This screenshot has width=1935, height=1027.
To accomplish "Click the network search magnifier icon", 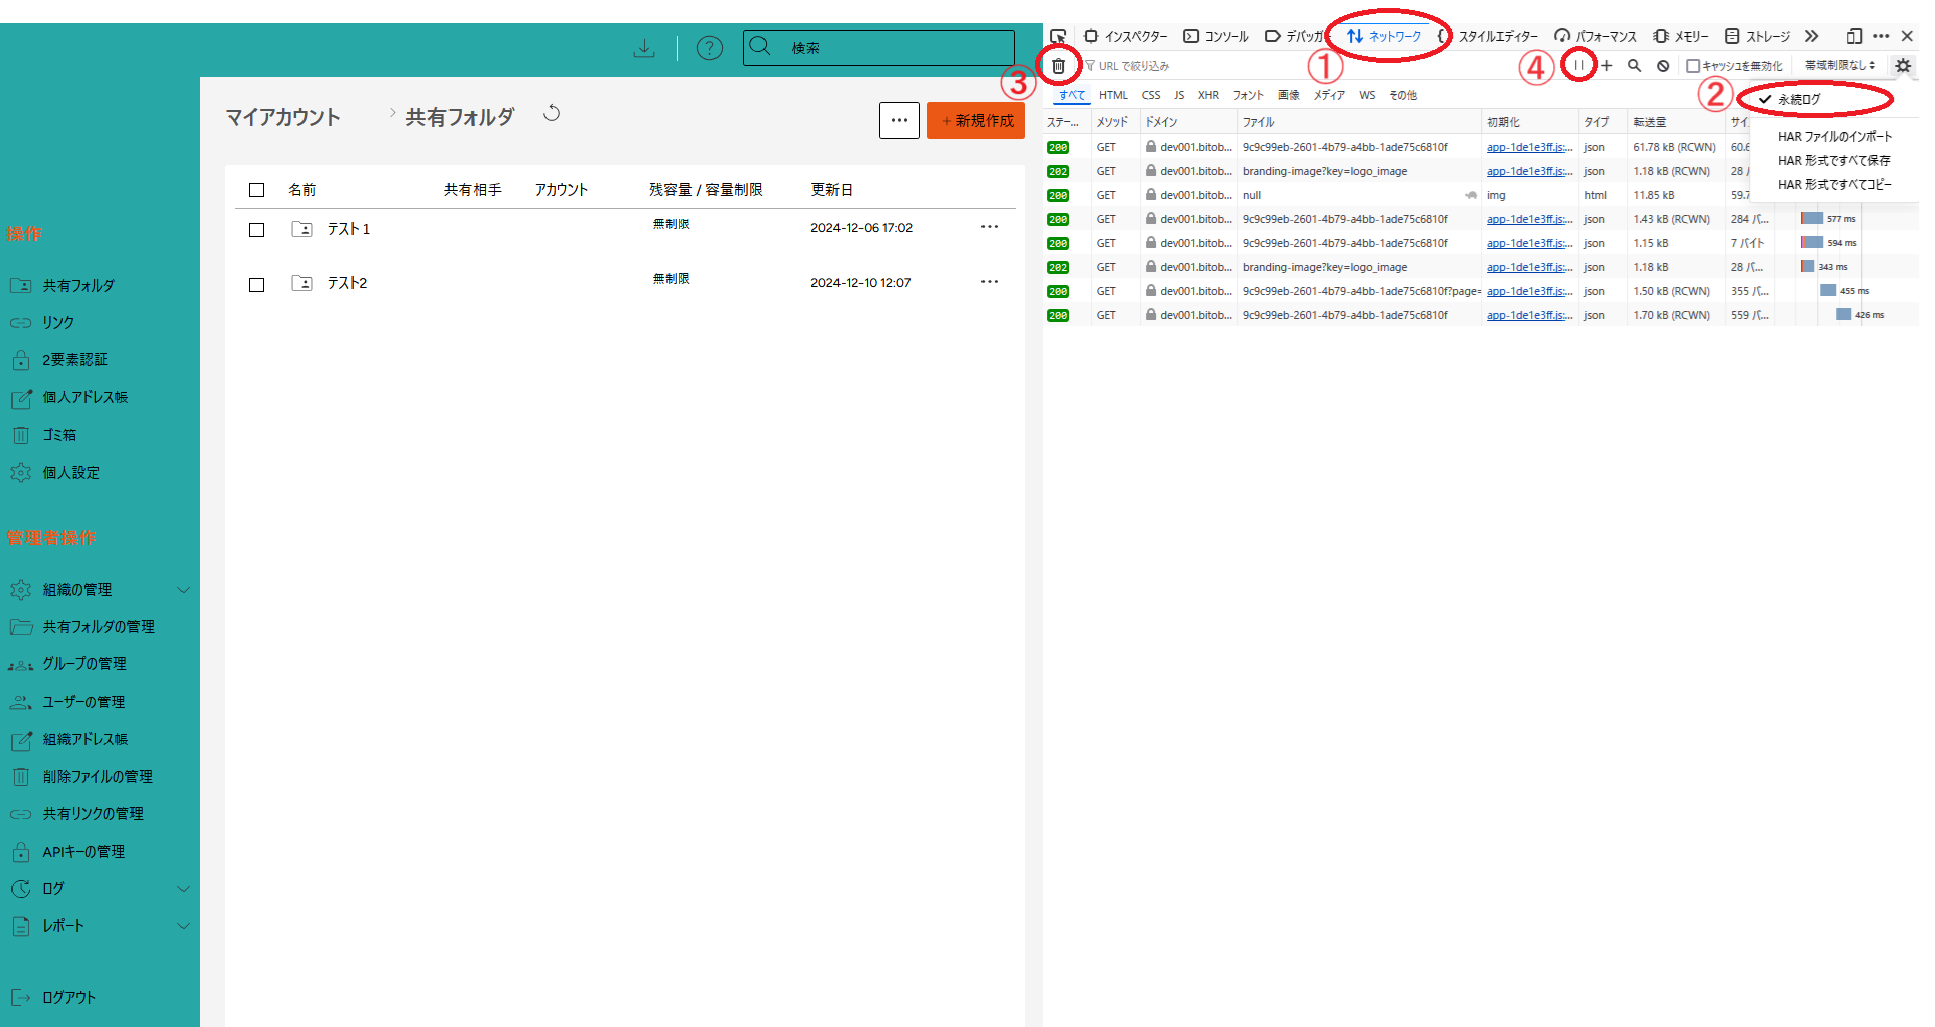I will click(x=1634, y=66).
